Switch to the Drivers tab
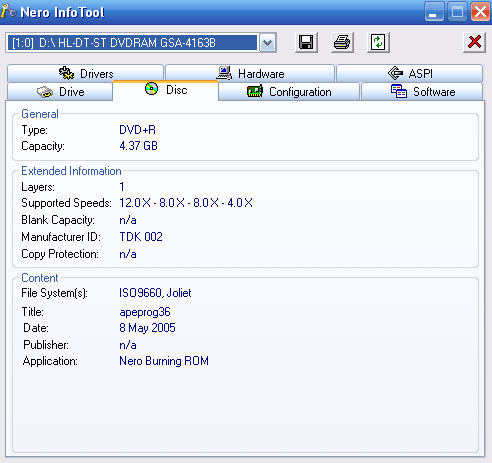Viewport: 492px width, 463px height. point(86,73)
